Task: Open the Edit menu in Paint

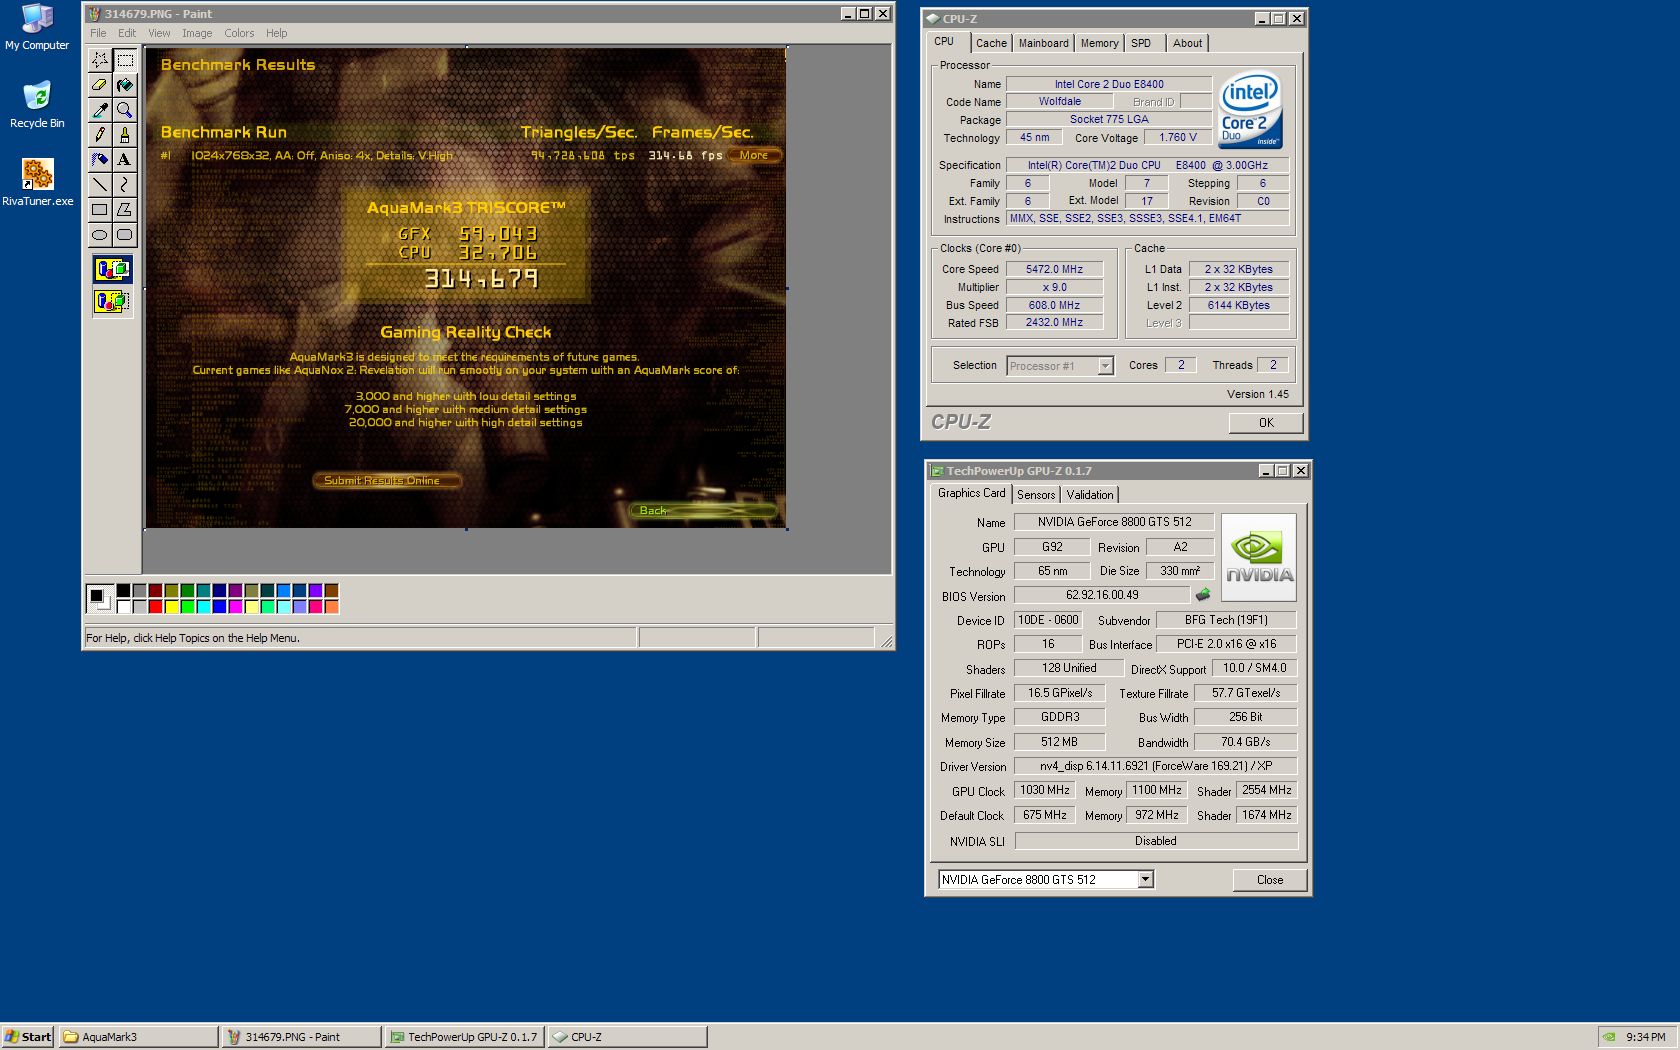Action: pos(127,33)
